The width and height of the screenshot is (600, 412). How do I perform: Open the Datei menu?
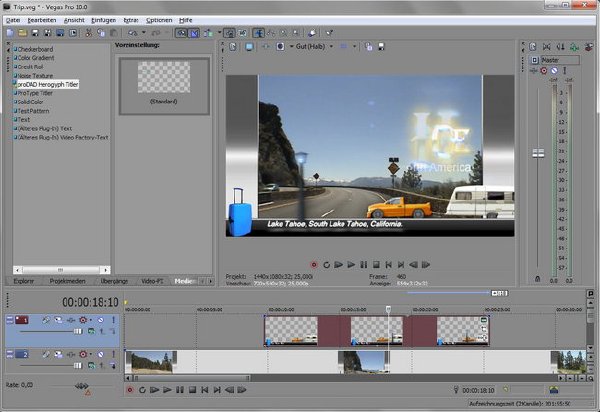click(13, 20)
